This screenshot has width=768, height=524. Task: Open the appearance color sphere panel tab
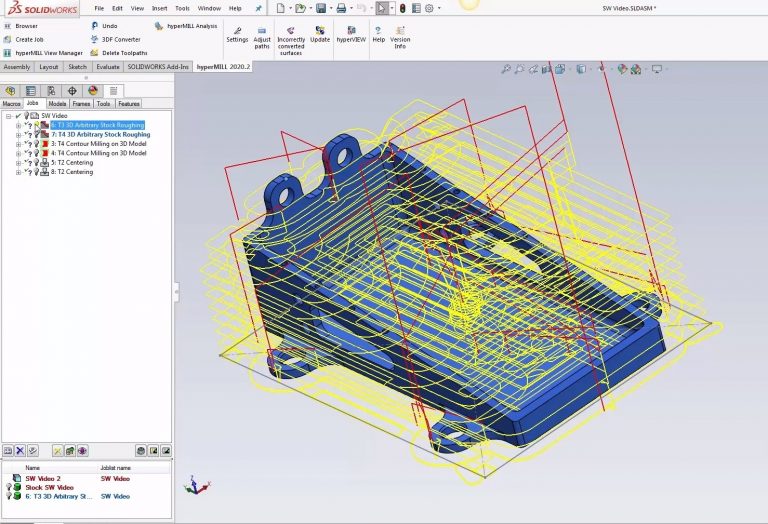[93, 90]
